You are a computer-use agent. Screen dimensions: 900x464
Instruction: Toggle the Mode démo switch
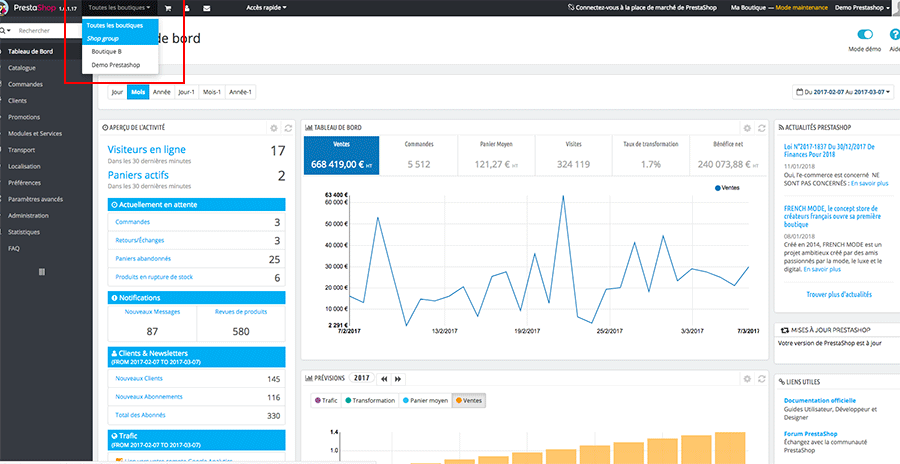865,36
